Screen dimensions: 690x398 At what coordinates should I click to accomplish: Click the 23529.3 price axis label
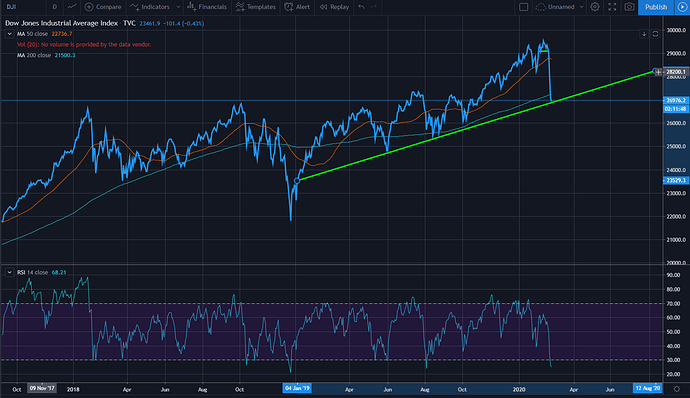click(675, 181)
